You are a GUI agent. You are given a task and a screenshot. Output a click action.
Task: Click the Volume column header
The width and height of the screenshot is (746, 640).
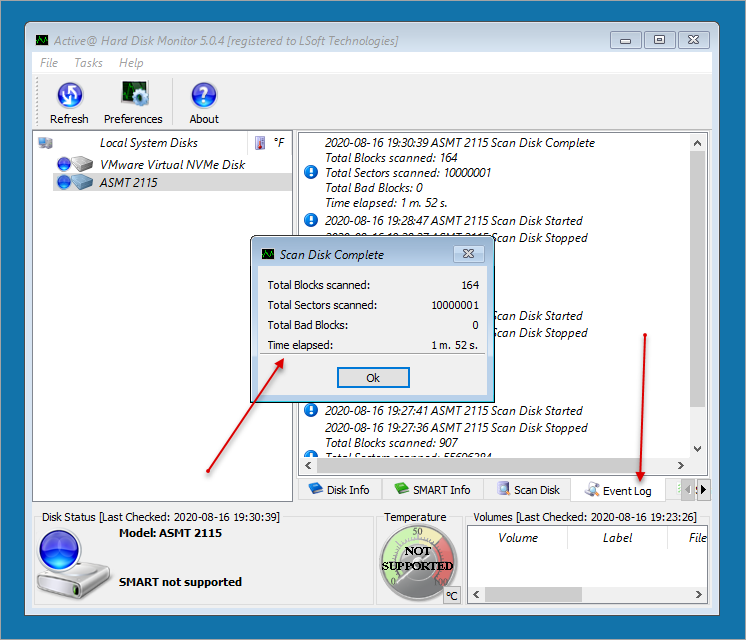[x=518, y=538]
